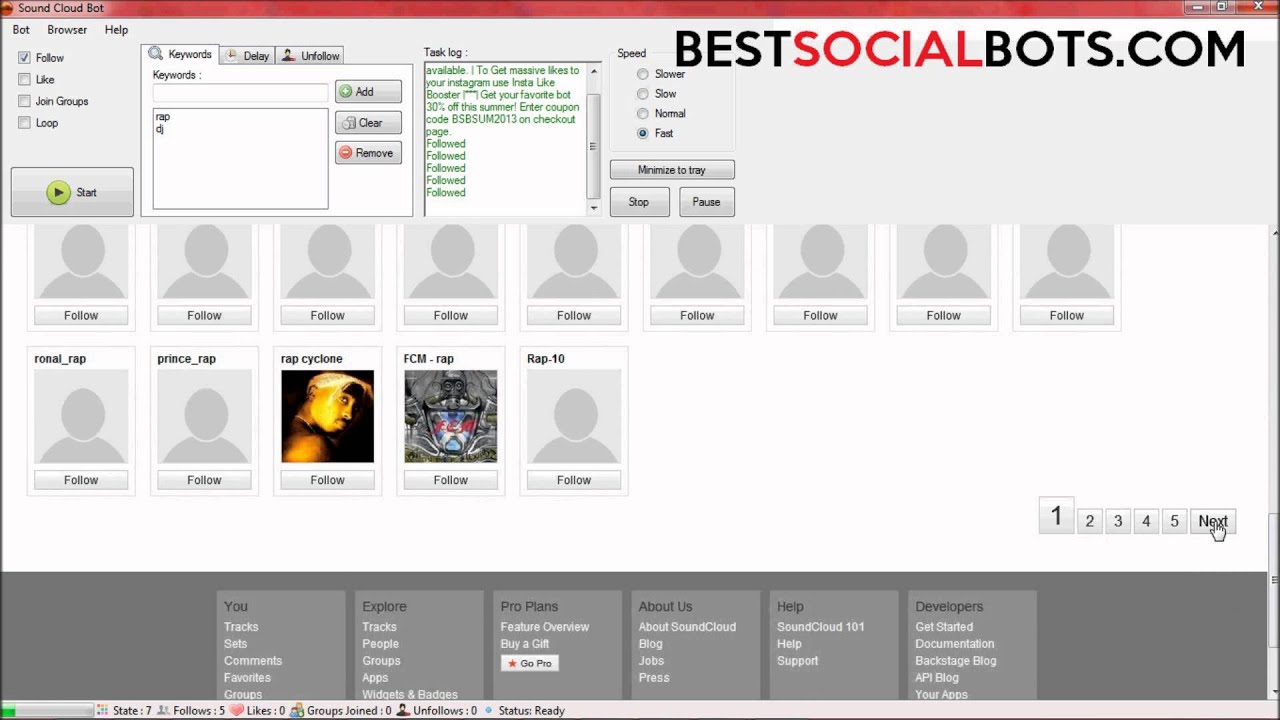
Task: Open Backstage Blog footer link
Action: (956, 661)
